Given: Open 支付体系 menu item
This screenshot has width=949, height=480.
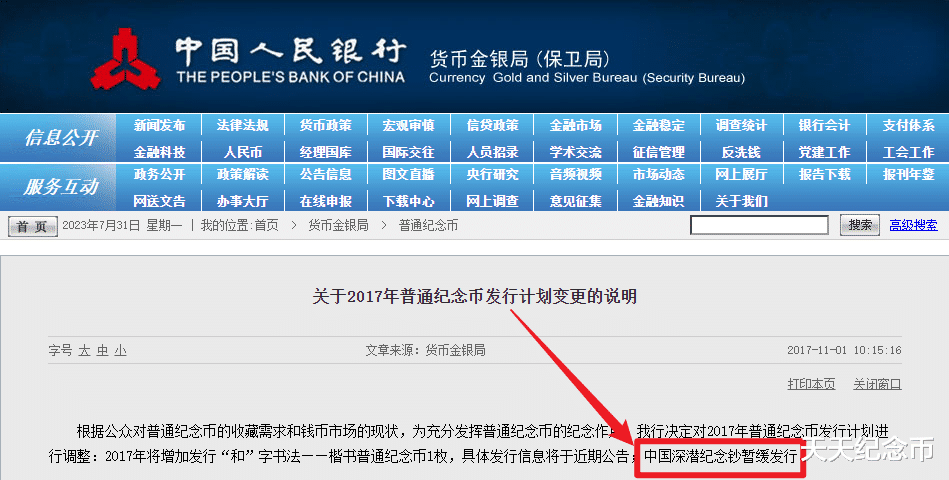Looking at the screenshot, I should 908,125.
